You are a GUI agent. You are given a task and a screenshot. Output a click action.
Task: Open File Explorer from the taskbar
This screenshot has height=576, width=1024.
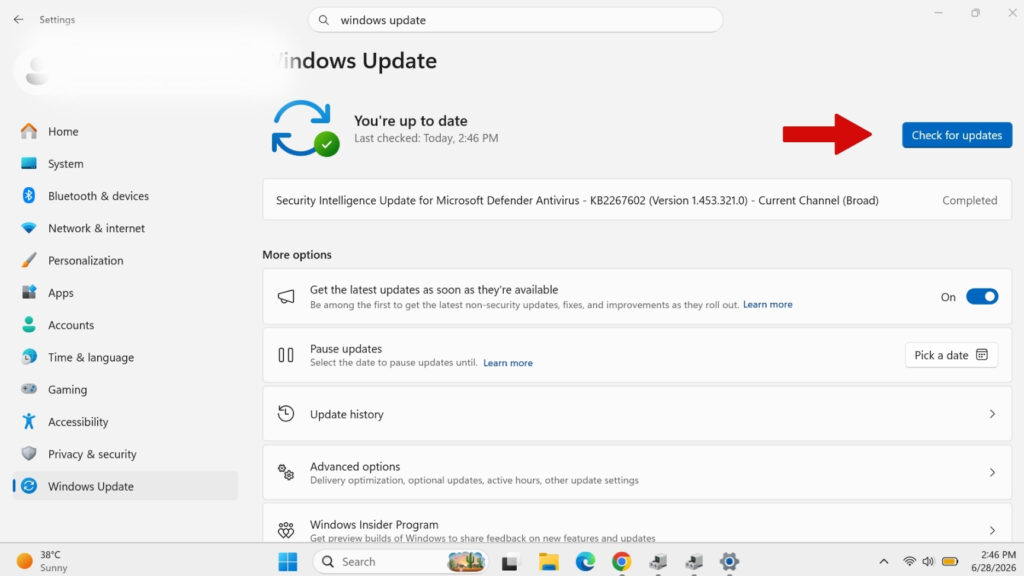549,562
